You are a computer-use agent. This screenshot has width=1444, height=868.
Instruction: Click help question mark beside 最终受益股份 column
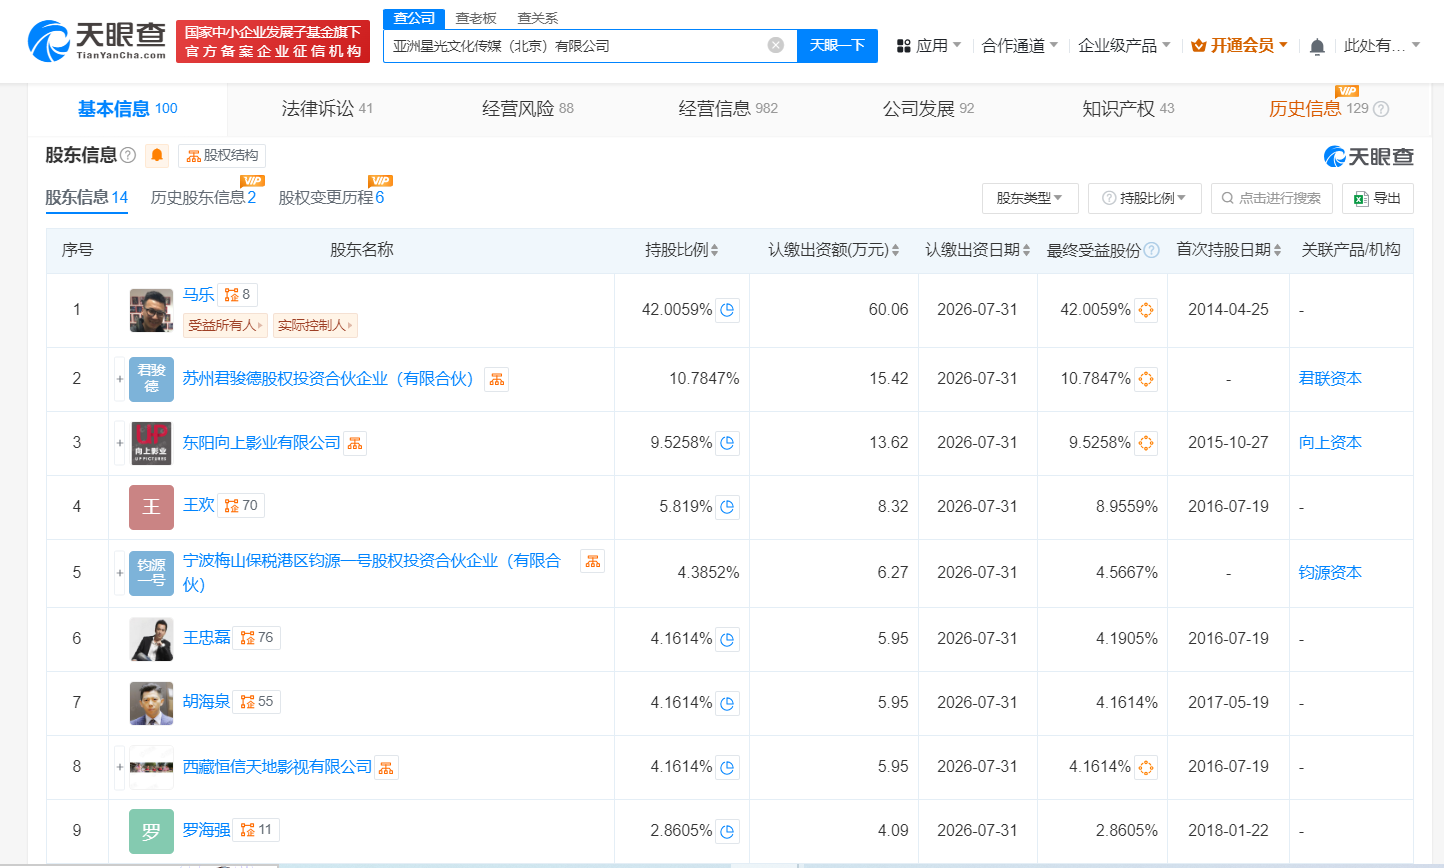tap(1151, 250)
